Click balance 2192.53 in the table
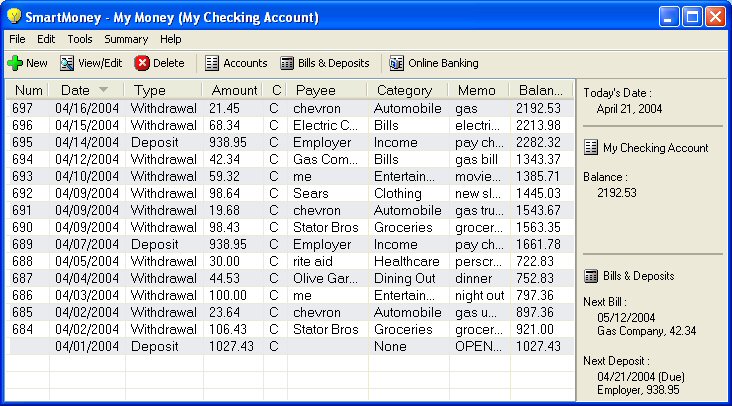 point(538,108)
